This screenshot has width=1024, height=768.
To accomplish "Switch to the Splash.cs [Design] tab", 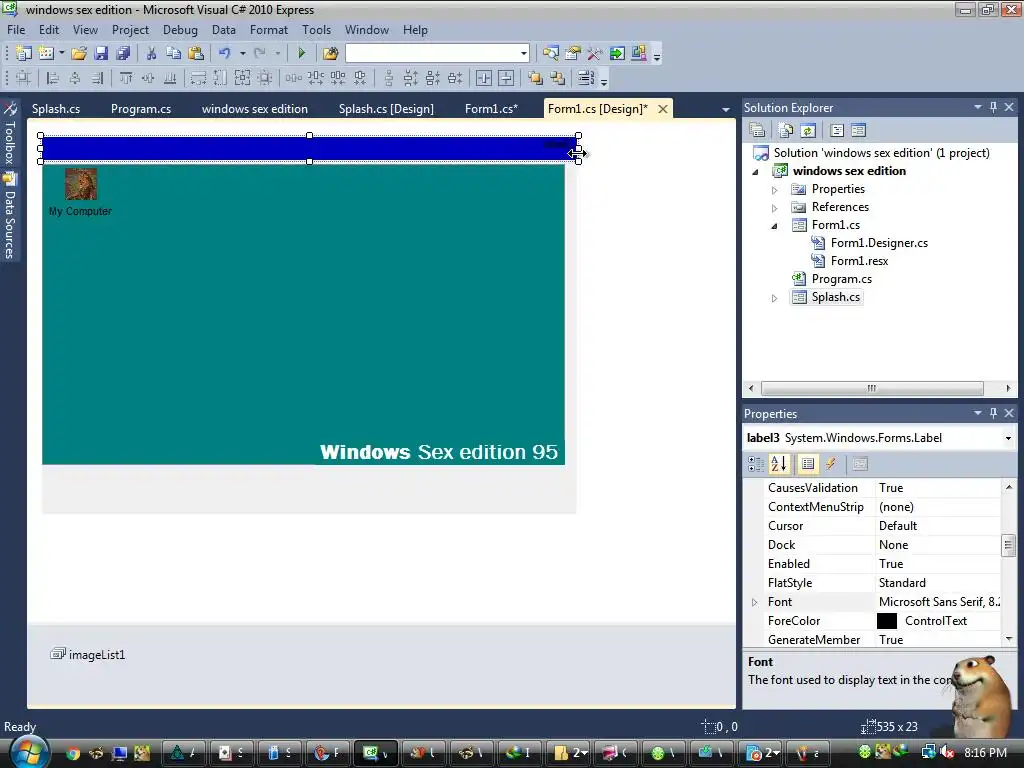I will 386,109.
